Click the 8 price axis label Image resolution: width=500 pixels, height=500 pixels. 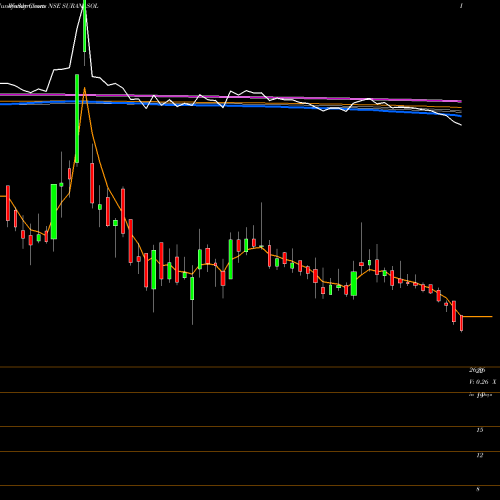point(478,489)
